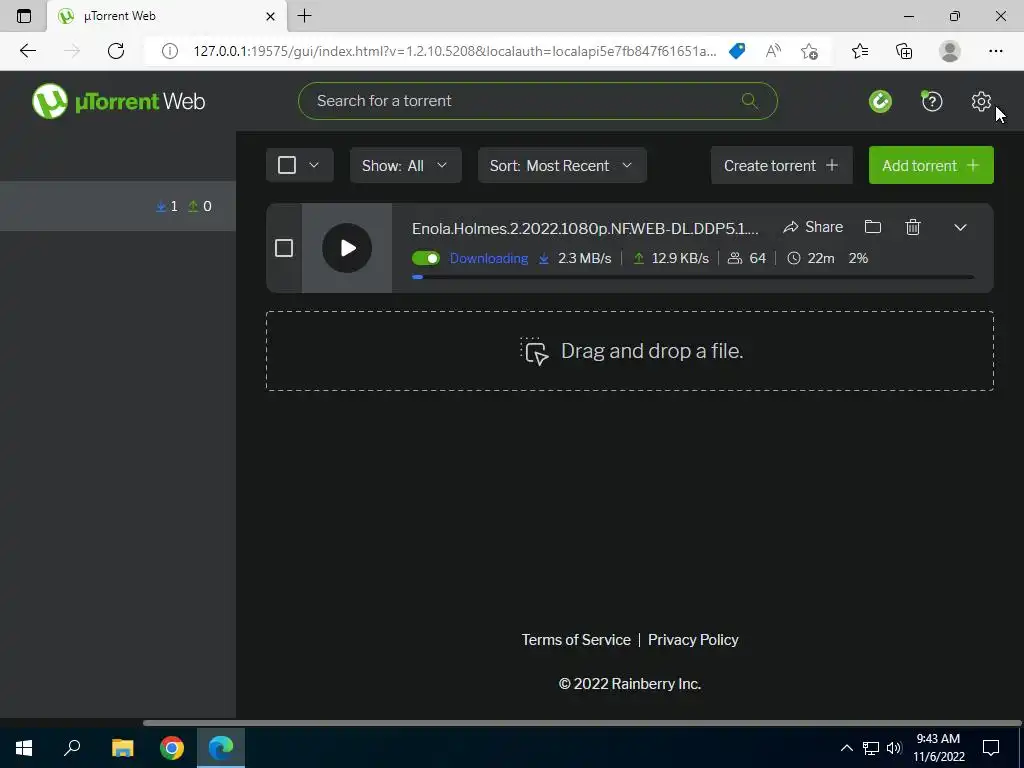This screenshot has width=1024, height=768.
Task: Open File Explorer from taskbar
Action: coord(122,748)
